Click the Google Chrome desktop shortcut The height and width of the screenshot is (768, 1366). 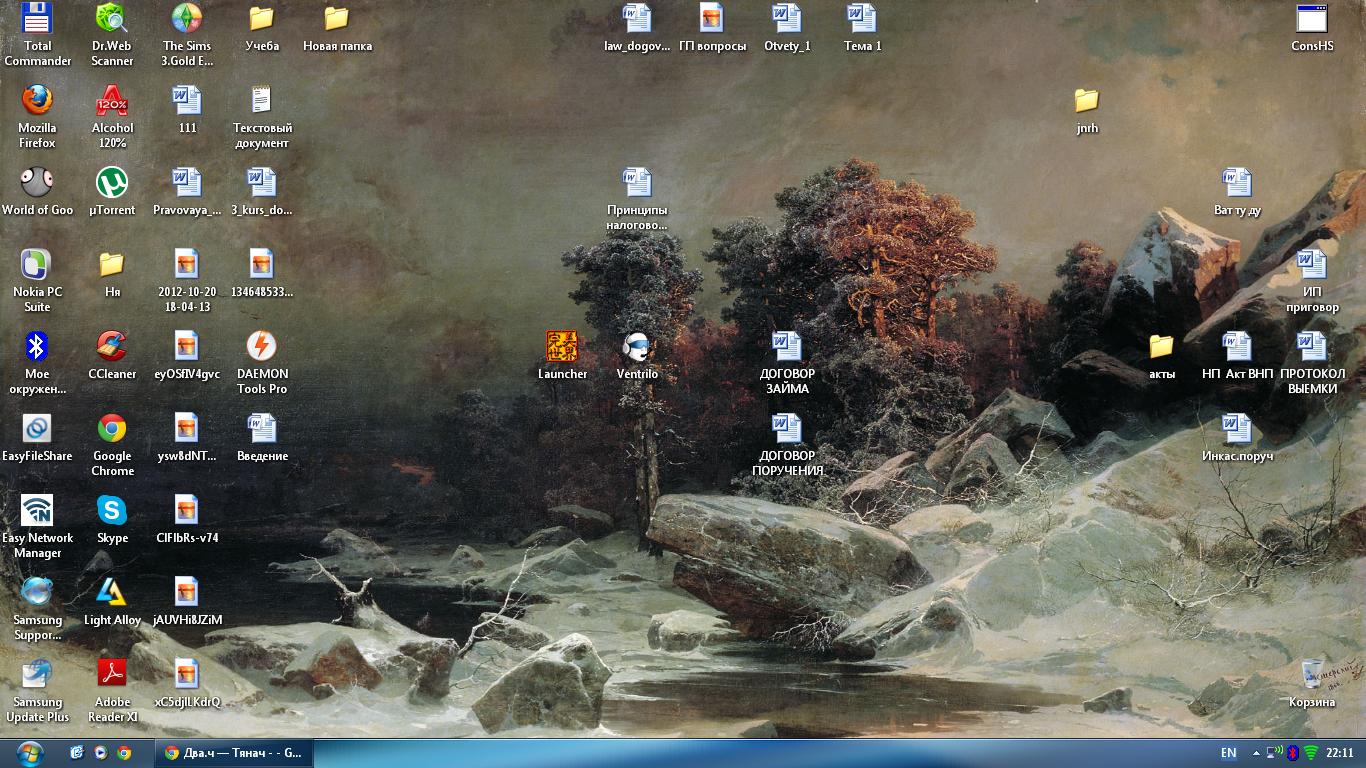point(112,444)
